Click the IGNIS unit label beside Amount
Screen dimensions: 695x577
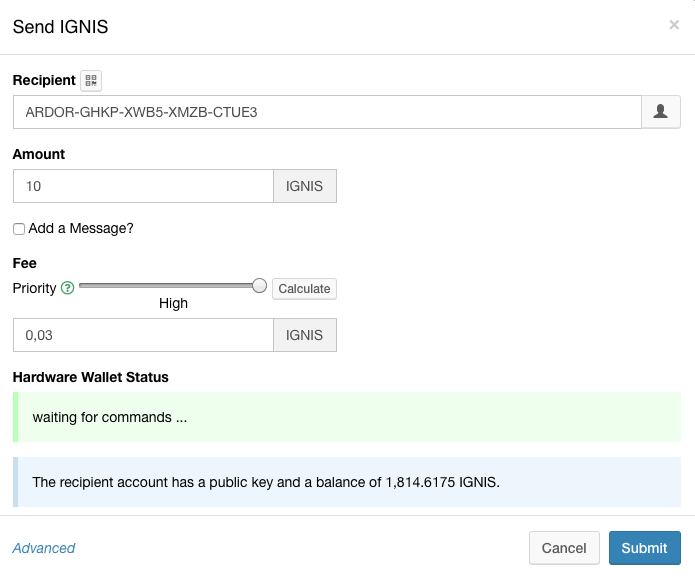pyautogui.click(x=305, y=186)
